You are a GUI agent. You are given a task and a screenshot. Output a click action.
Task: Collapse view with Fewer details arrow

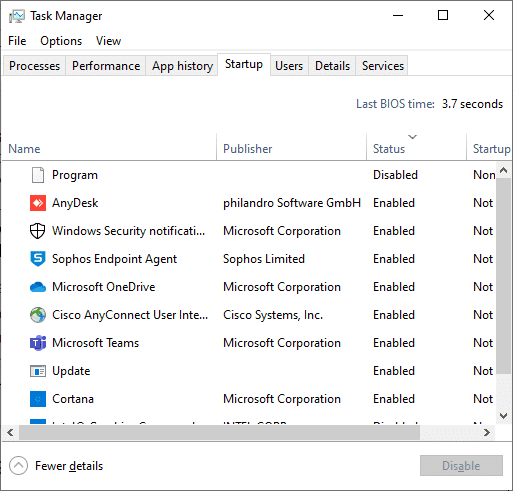pyautogui.click(x=18, y=465)
